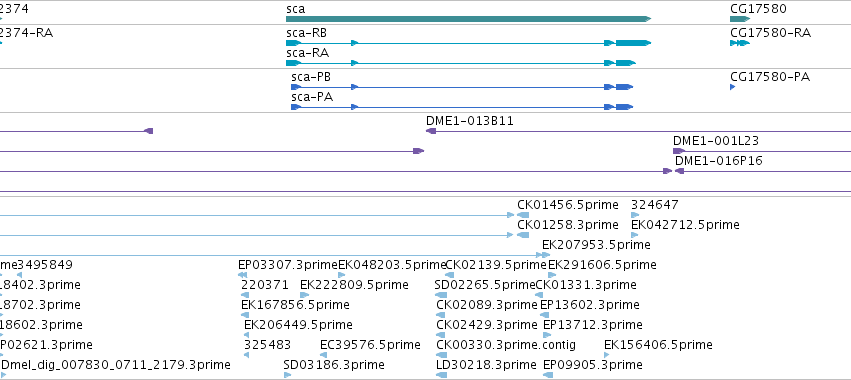The image size is (851, 380).
Task: Select CK01456.5prime EST label
Action: [x=568, y=205]
